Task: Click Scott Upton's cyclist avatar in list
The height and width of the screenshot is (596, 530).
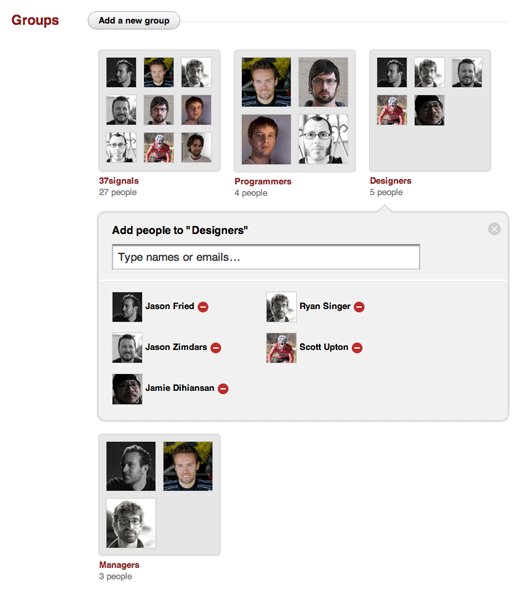Action: 281,348
